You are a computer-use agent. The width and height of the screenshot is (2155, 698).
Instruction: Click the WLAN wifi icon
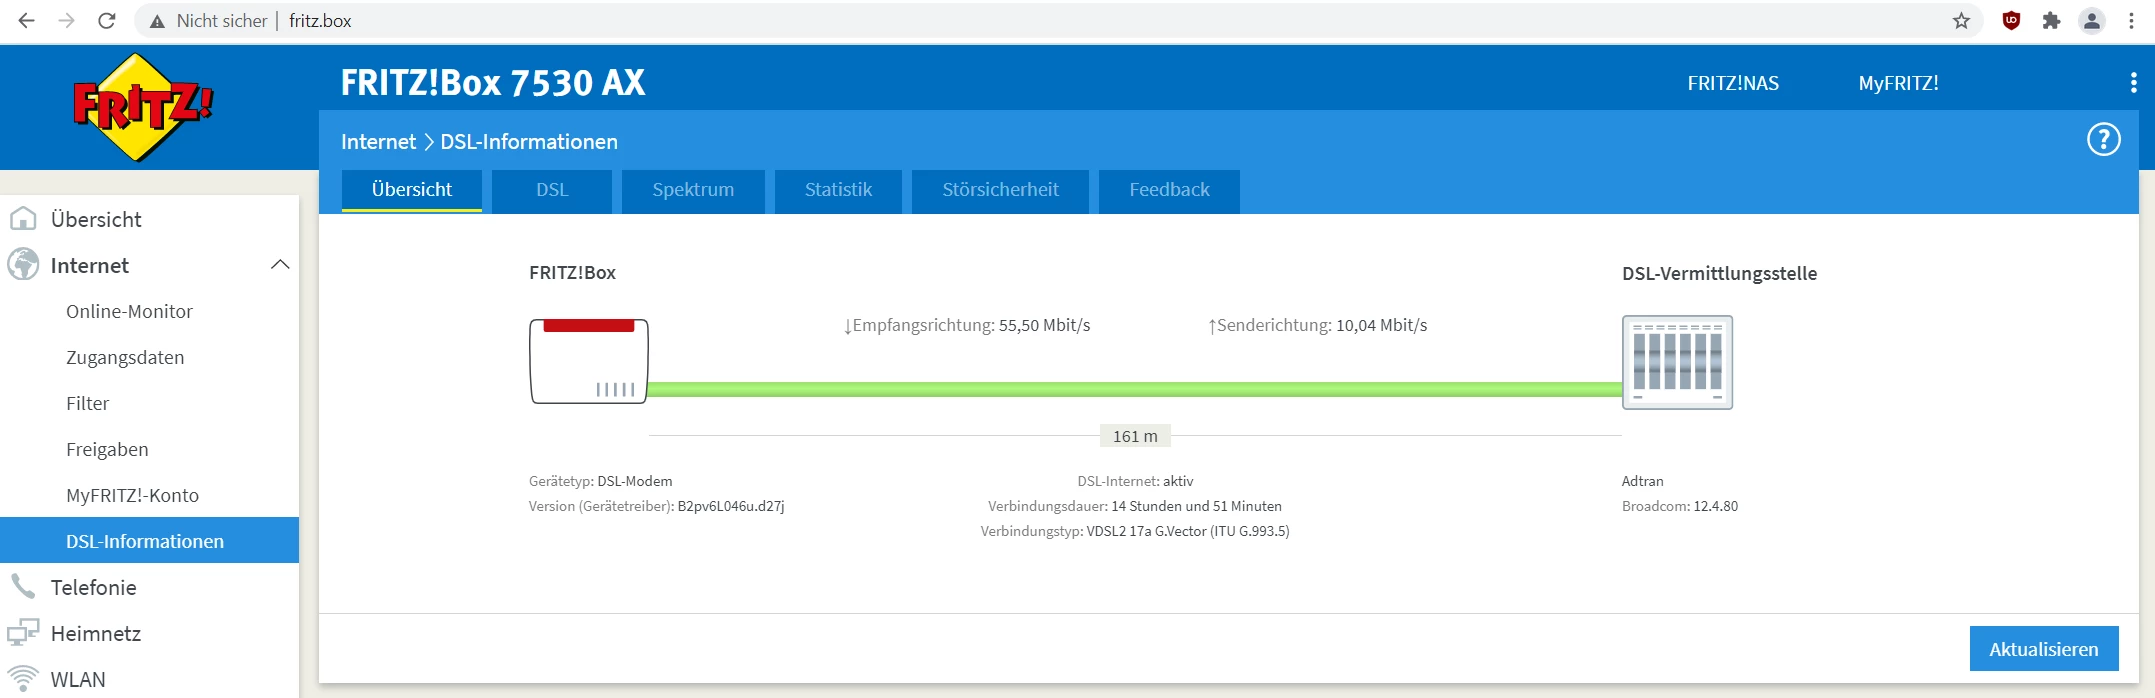[x=23, y=678]
